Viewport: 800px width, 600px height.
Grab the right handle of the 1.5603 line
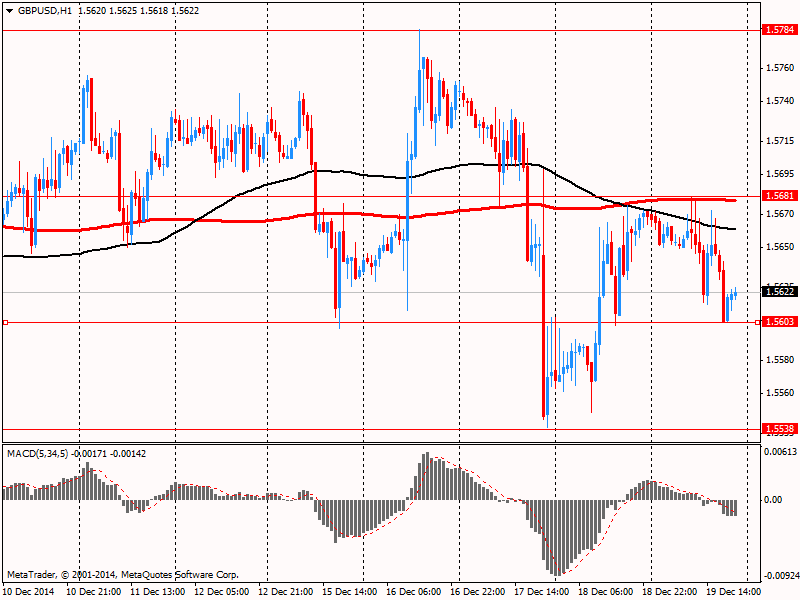pyautogui.click(x=757, y=322)
